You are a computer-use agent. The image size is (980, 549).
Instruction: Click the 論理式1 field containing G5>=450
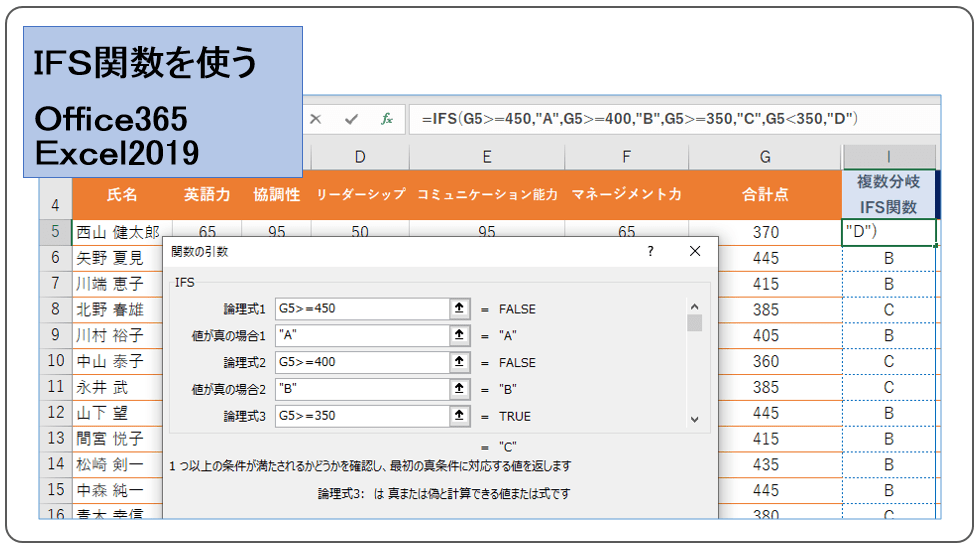point(362,308)
